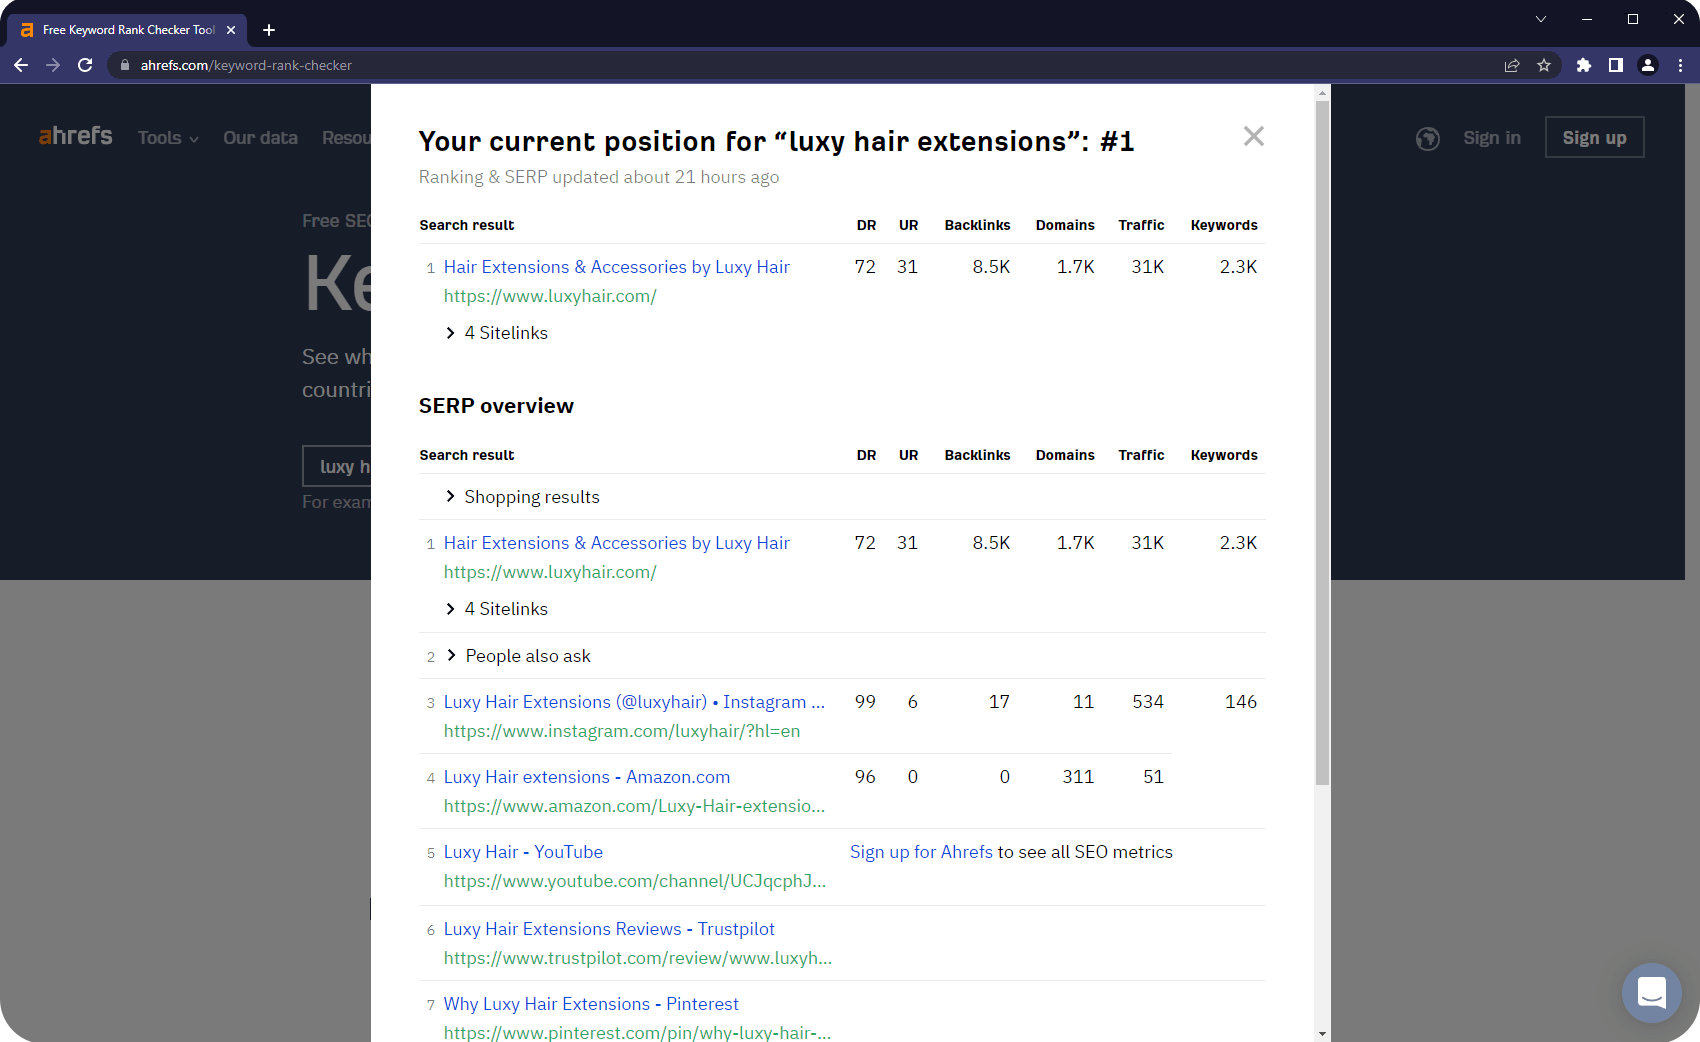Open Luxy Hair - YouTube result
This screenshot has width=1700, height=1042.
523,852
